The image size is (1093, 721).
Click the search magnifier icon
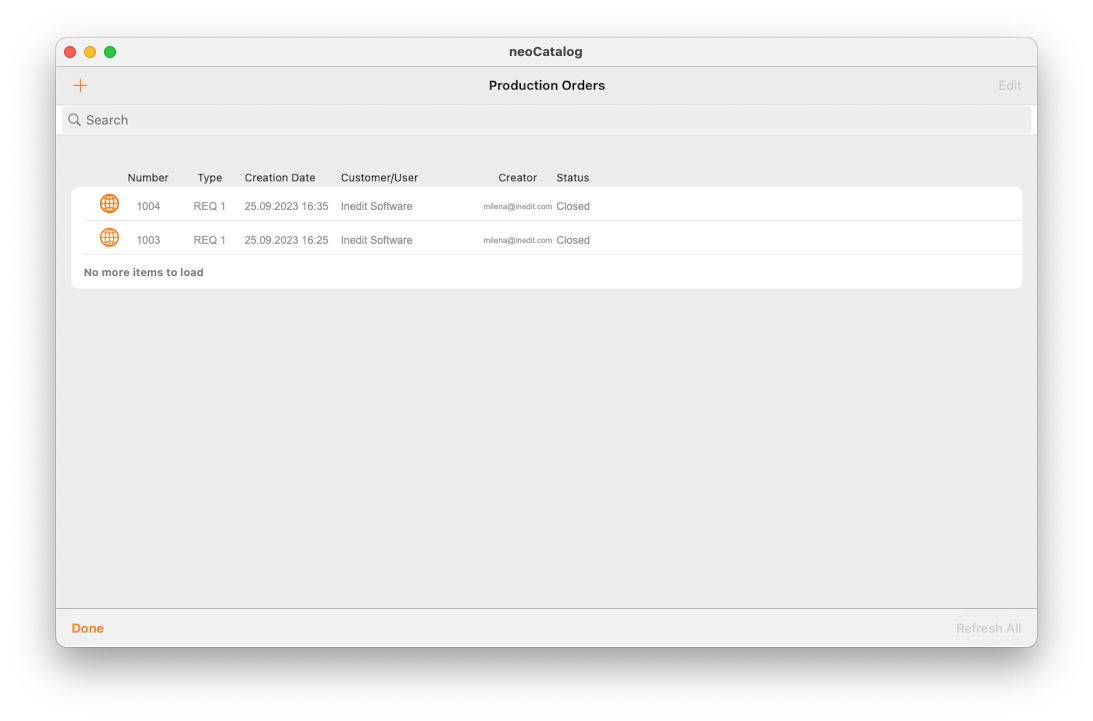pos(75,120)
